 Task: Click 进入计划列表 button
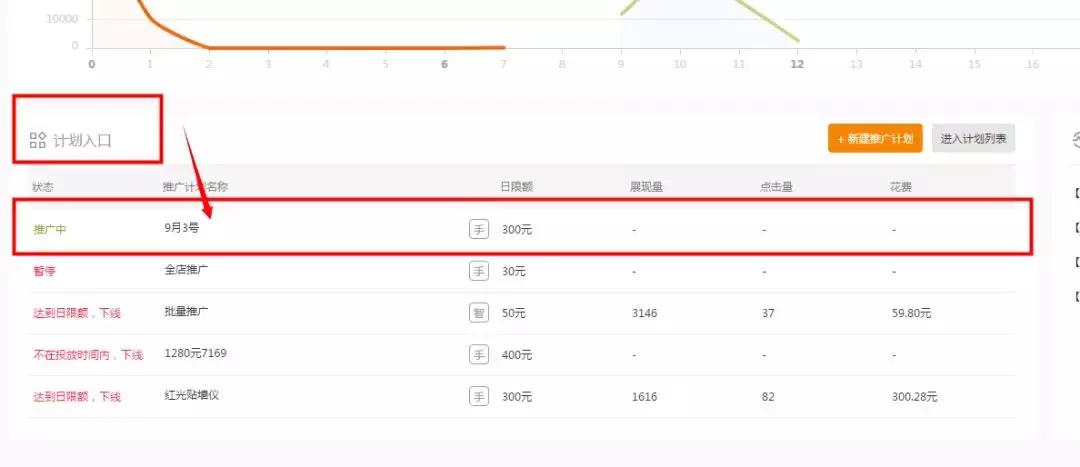(973, 138)
